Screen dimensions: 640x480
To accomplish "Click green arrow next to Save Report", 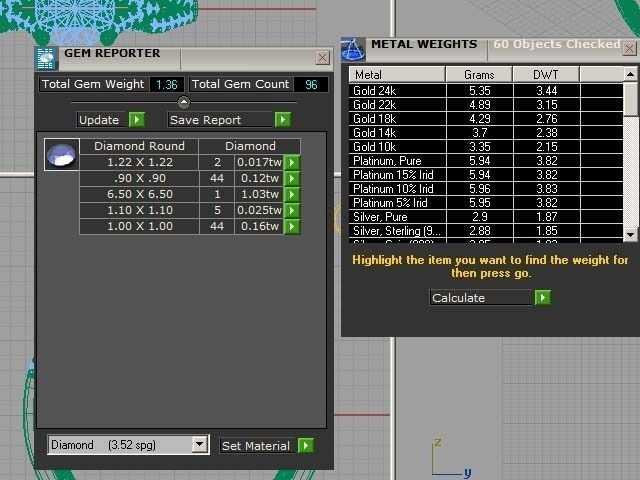I will (x=282, y=120).
